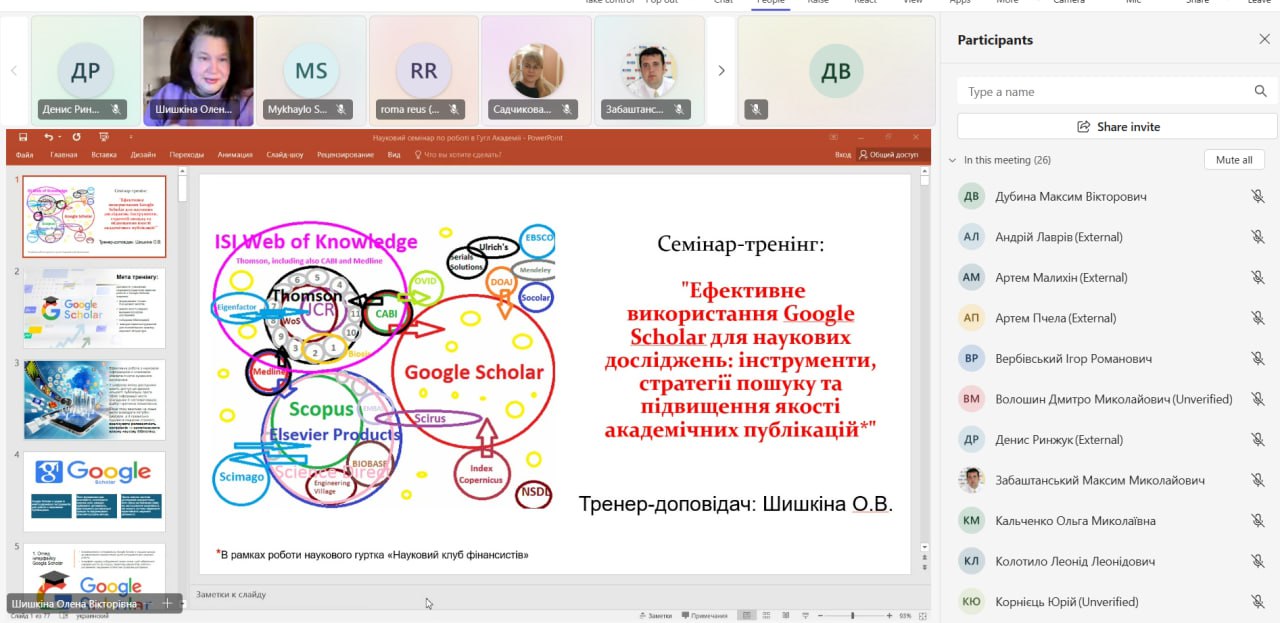Switch to Slide Sorter view in status bar
This screenshot has height=623, width=1280.
(x=767, y=614)
